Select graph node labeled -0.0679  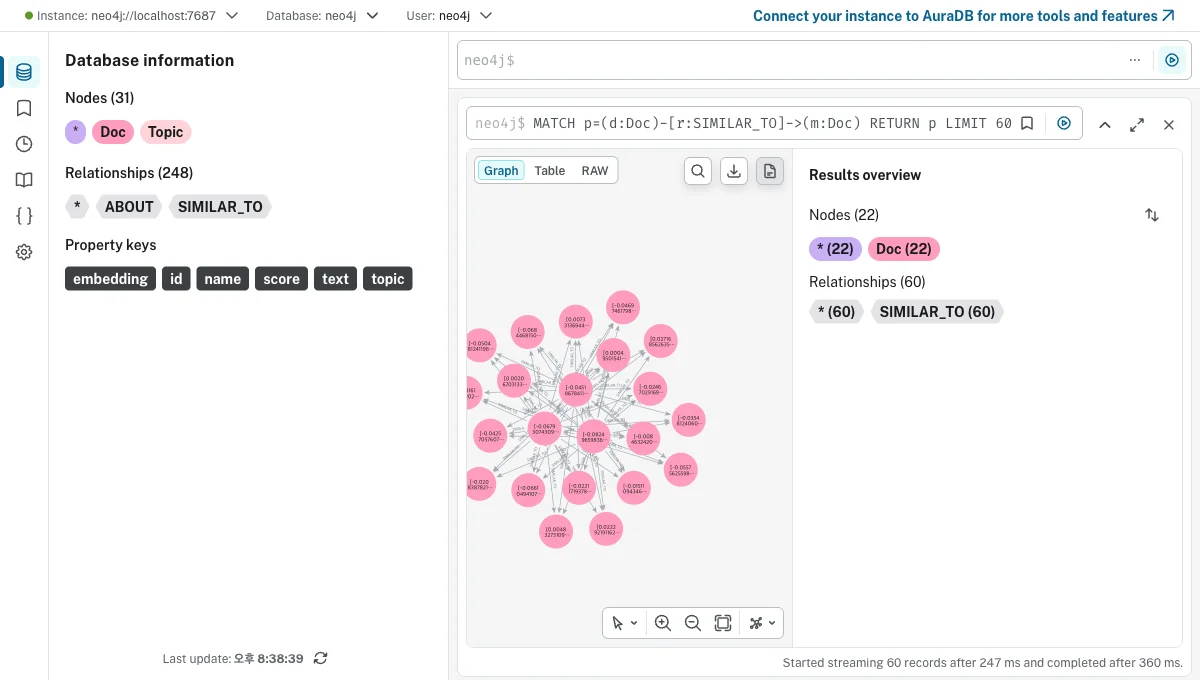[x=544, y=430]
